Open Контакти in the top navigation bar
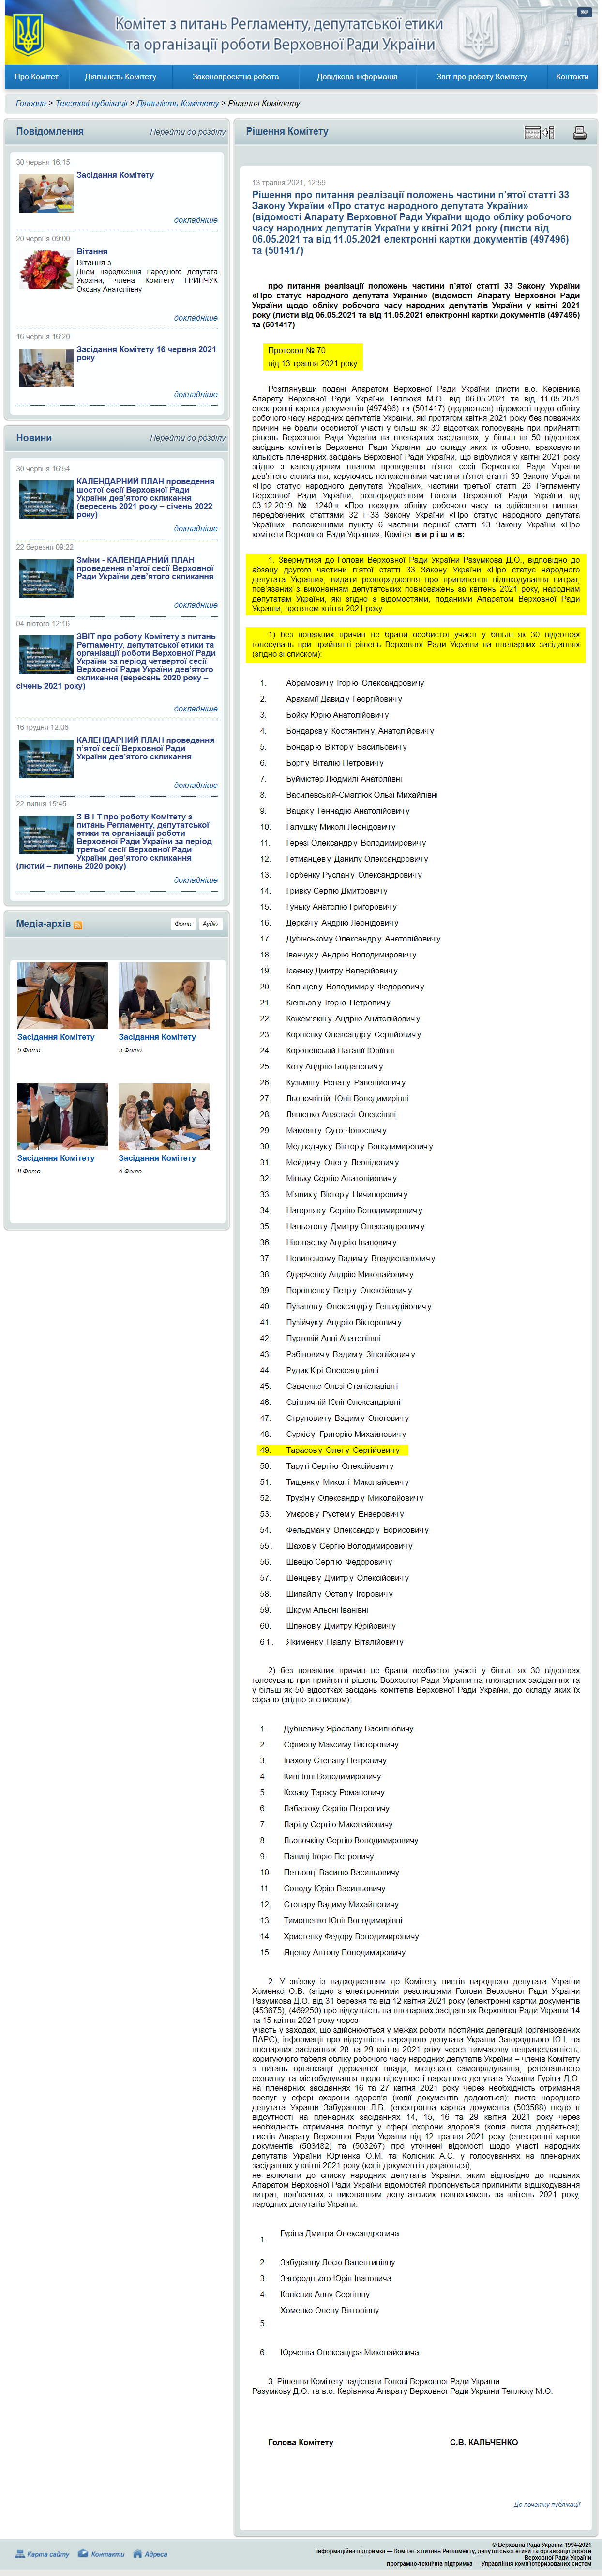The image size is (602, 2576). pos(572,77)
